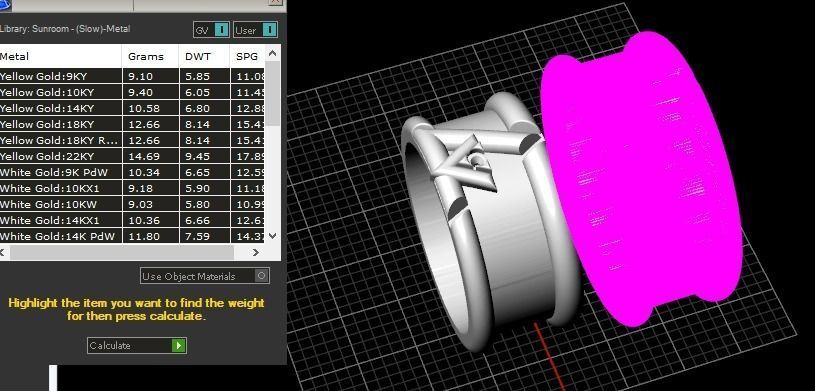The width and height of the screenshot is (815, 391).
Task: Click the Metal column header
Action: point(60,56)
